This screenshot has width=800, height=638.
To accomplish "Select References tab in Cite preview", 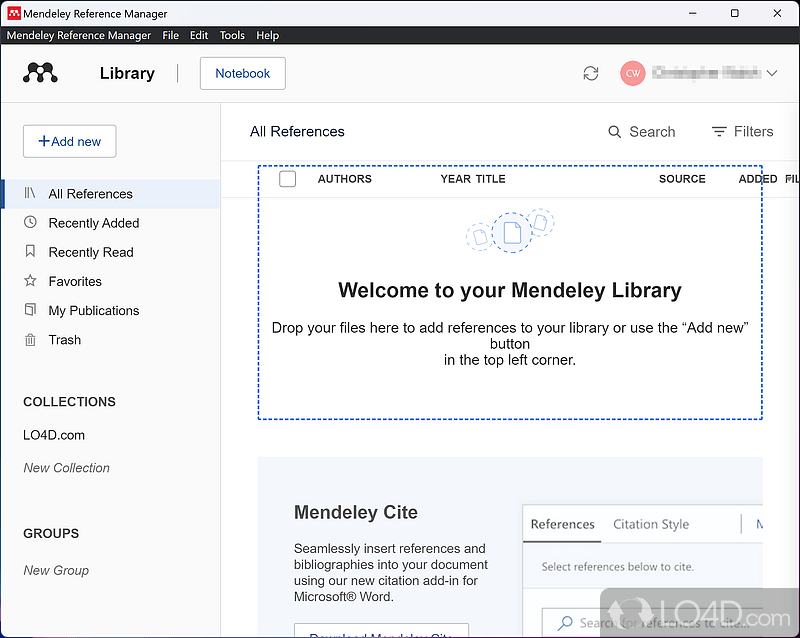I will click(562, 524).
